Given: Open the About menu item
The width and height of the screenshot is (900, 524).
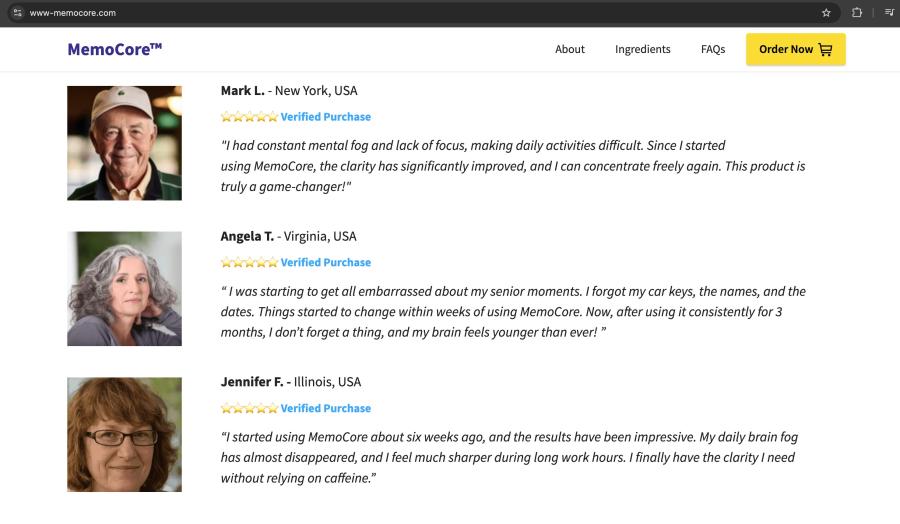Looking at the screenshot, I should 570,49.
